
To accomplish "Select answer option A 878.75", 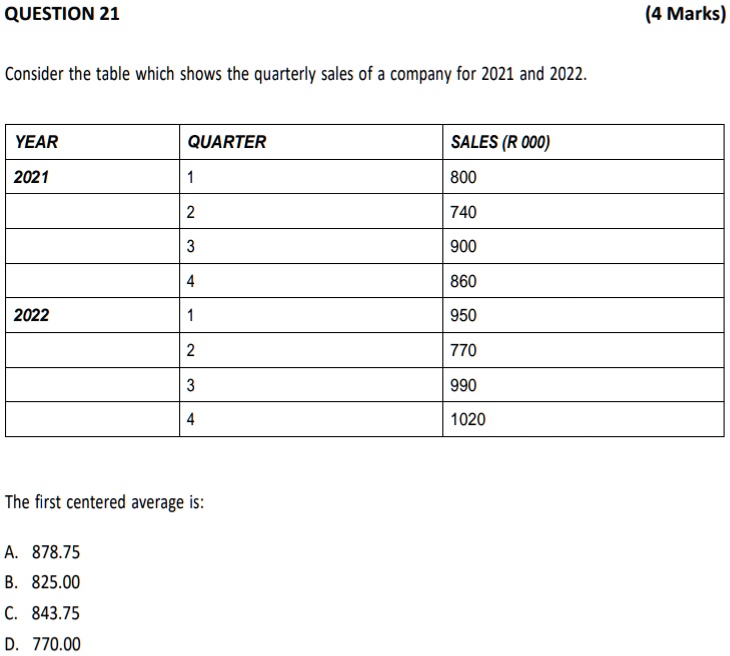I will click(x=42, y=552).
